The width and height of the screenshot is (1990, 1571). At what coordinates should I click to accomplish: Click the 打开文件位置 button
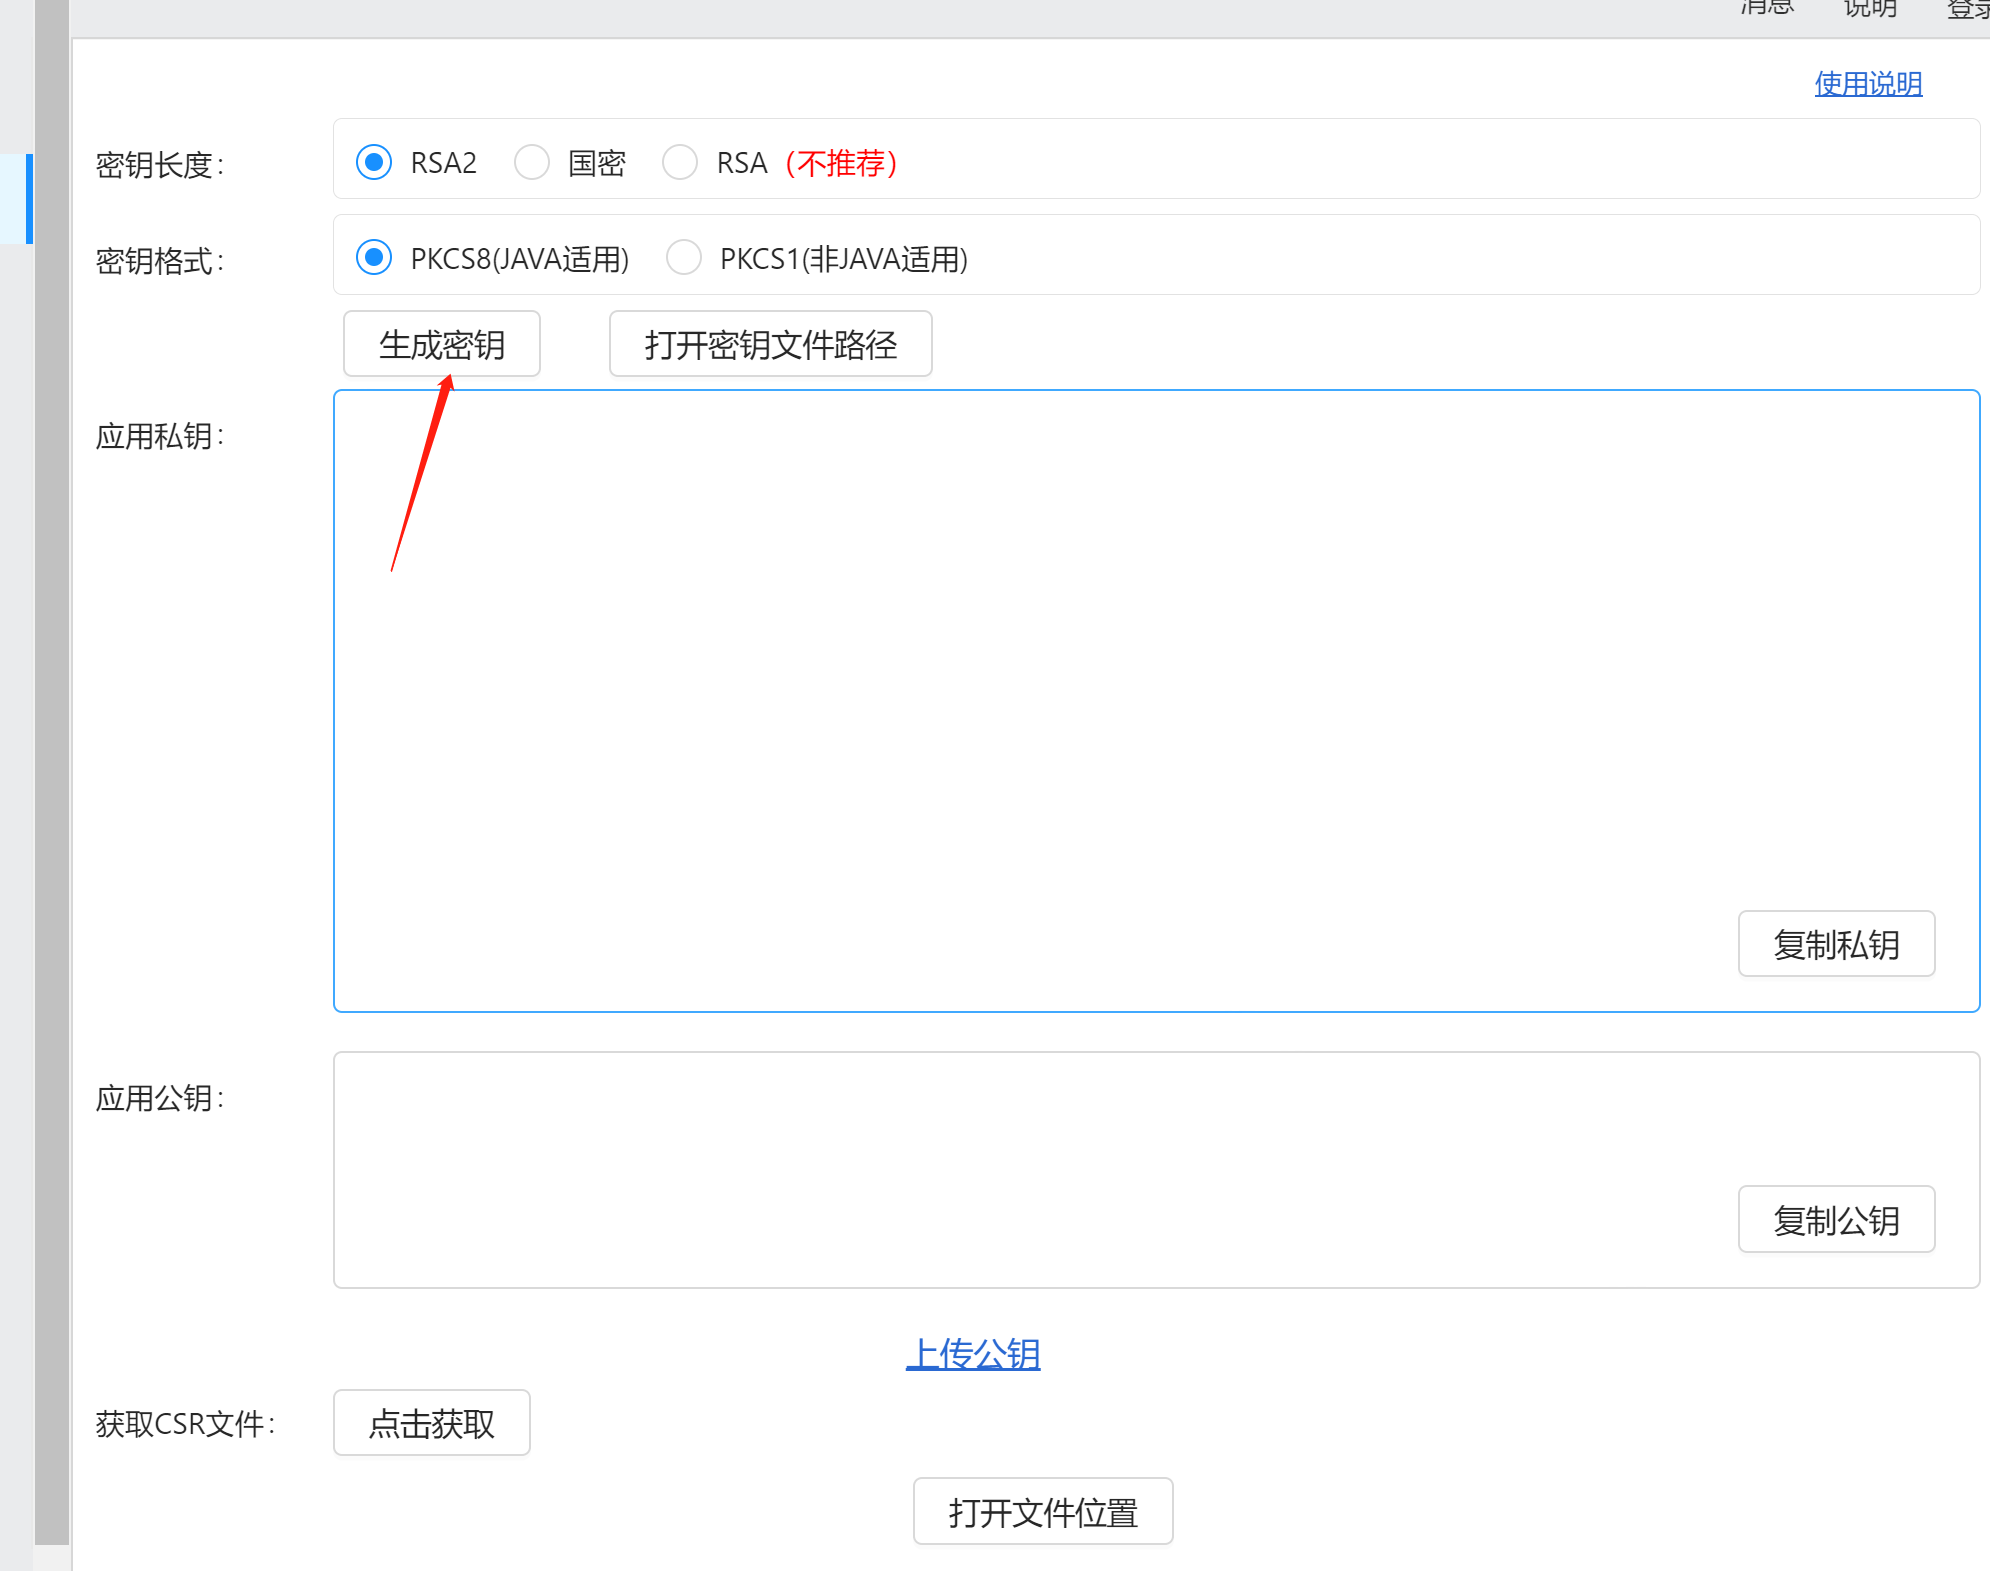tap(1042, 1511)
